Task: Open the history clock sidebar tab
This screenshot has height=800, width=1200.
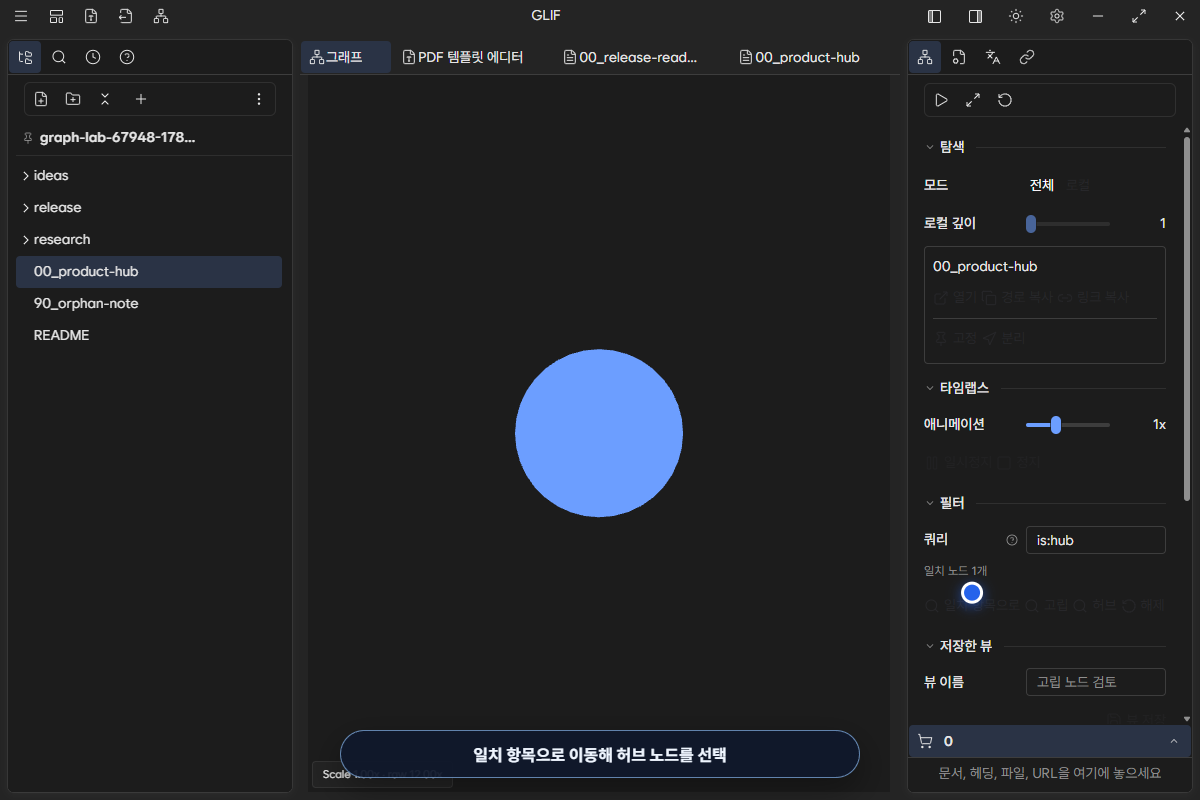Action: click(93, 57)
